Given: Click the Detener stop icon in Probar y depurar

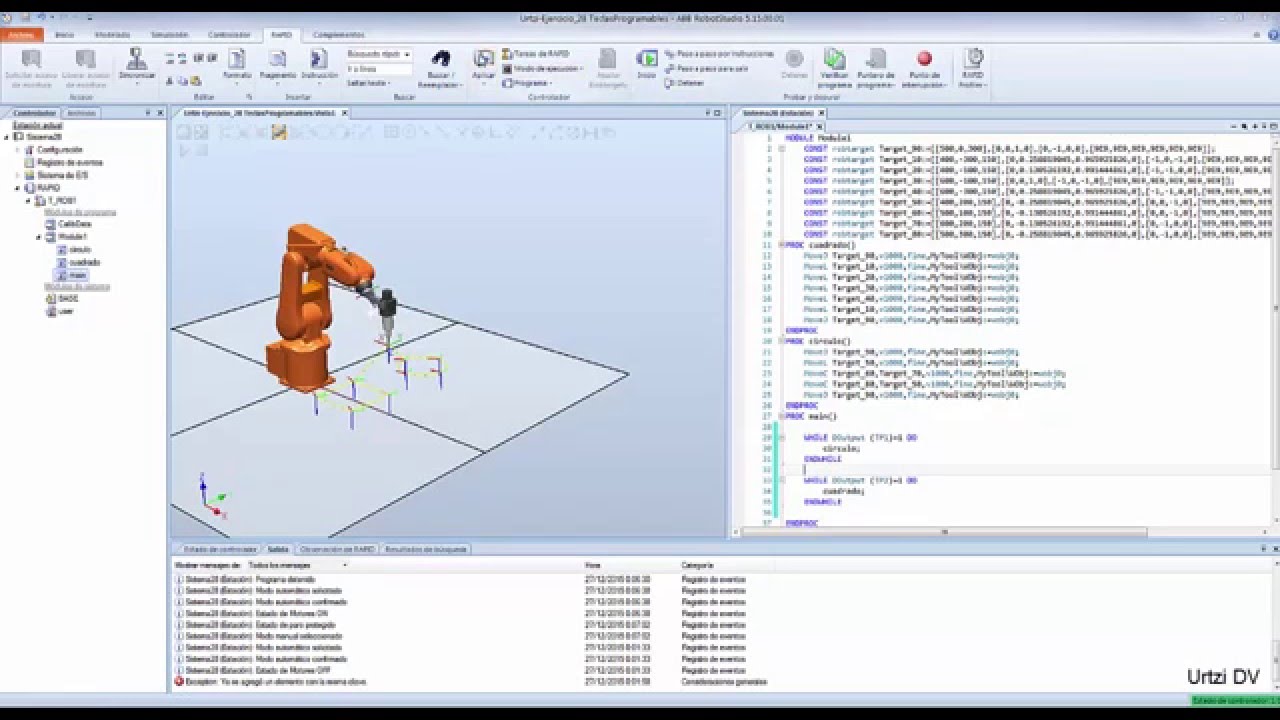Looking at the screenshot, I should click(x=794, y=59).
